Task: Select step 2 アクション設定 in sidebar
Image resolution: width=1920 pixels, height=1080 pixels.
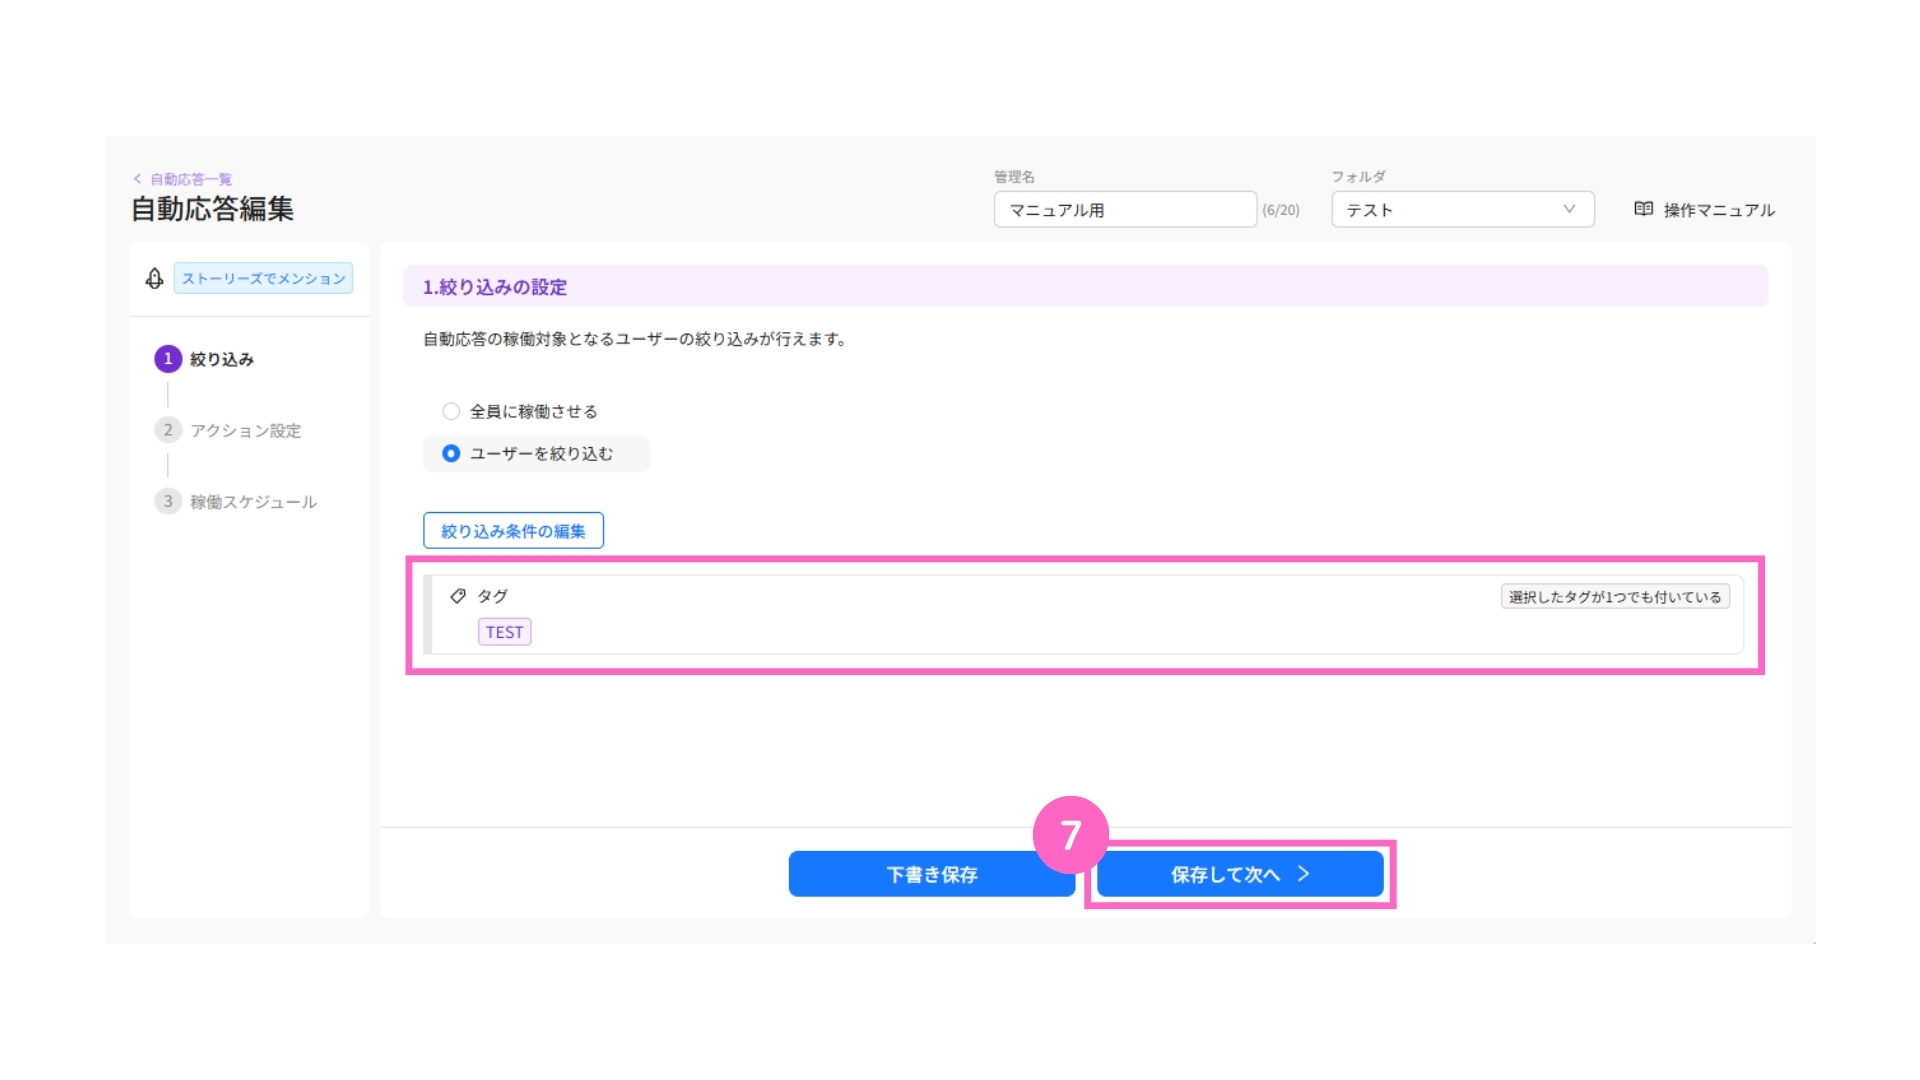Action: pos(228,430)
